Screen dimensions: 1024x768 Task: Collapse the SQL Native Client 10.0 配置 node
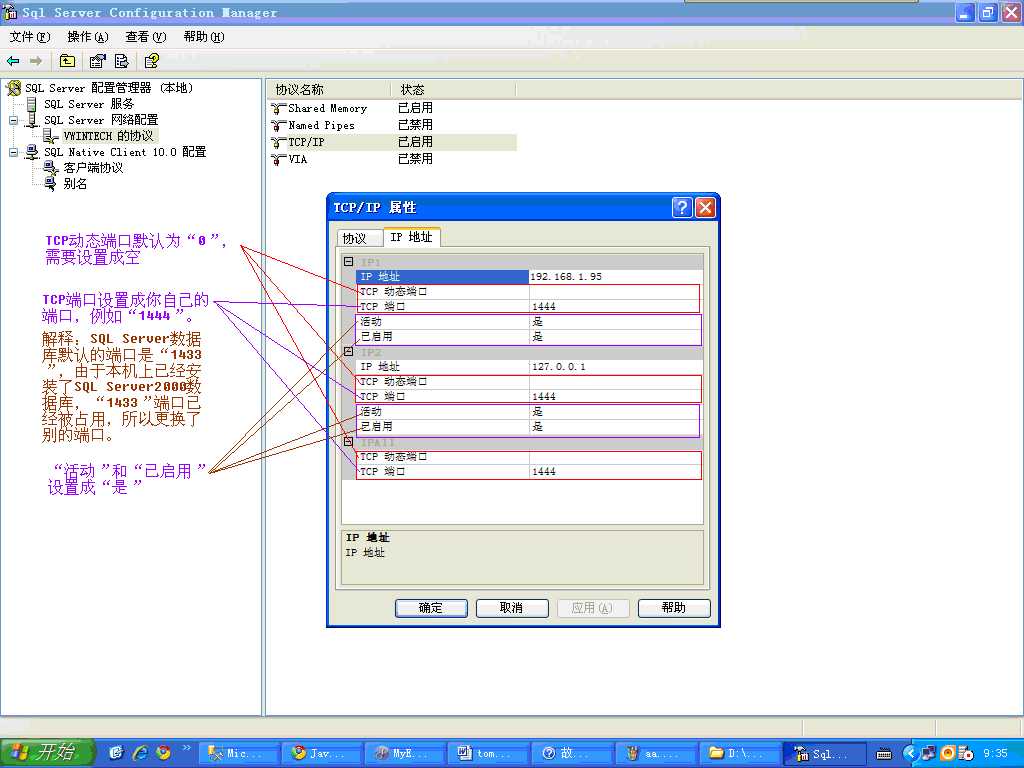(13, 152)
